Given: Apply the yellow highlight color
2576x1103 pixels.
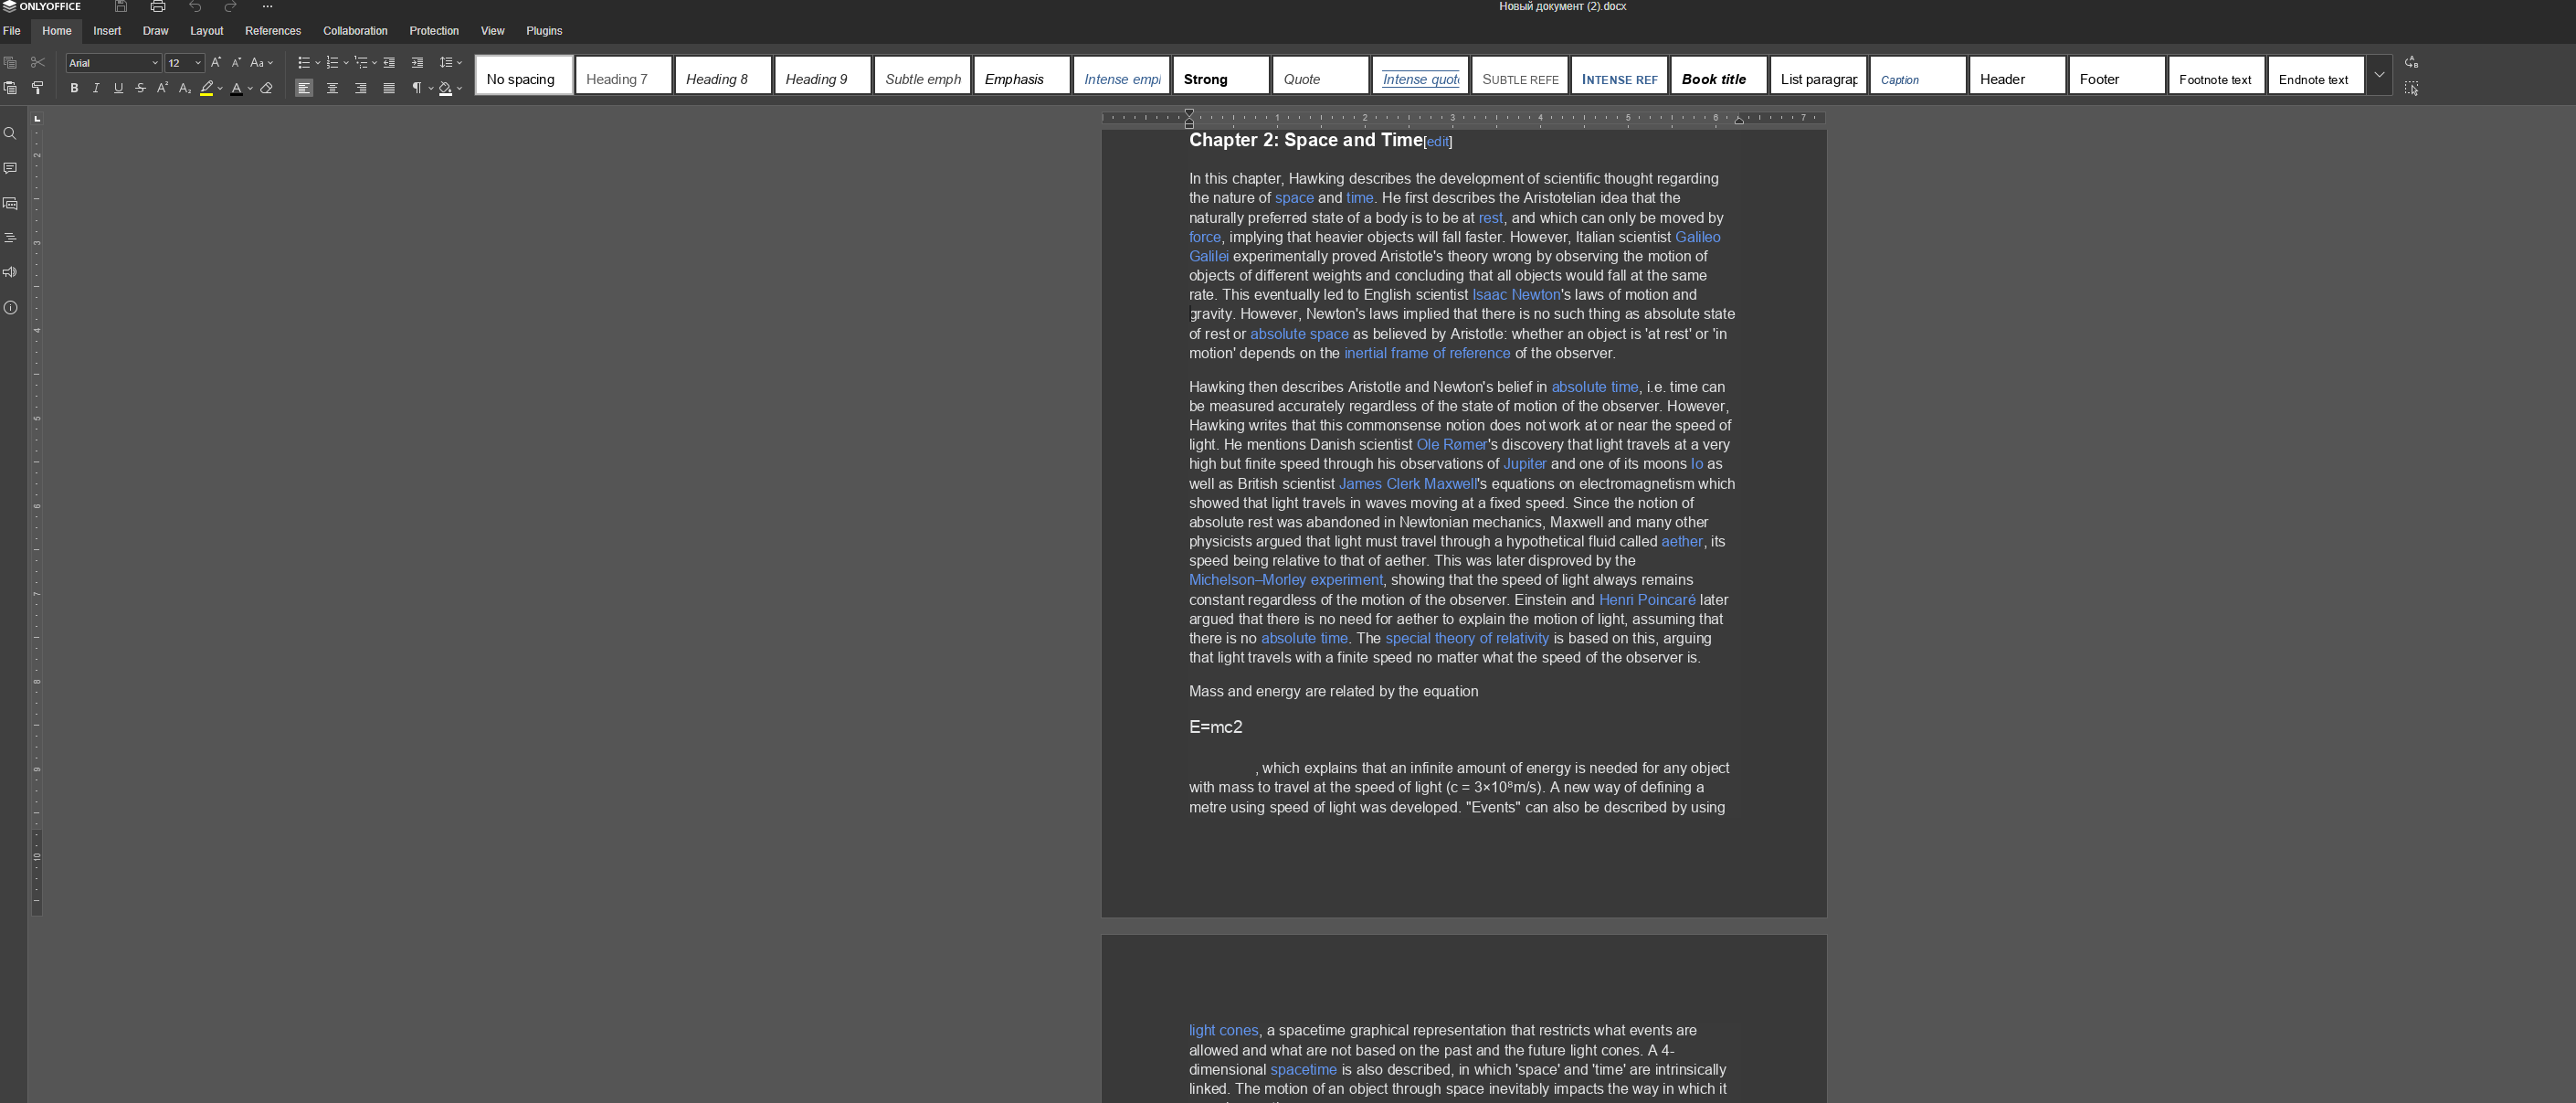Looking at the screenshot, I should 206,88.
